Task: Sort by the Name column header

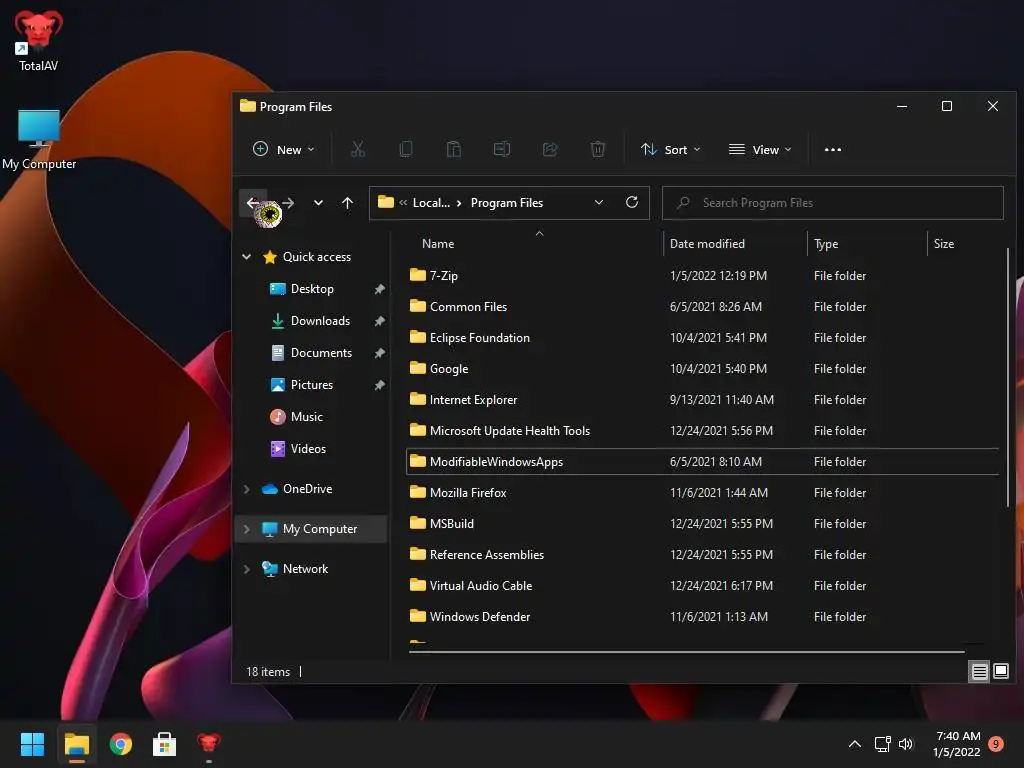Action: pyautogui.click(x=438, y=244)
